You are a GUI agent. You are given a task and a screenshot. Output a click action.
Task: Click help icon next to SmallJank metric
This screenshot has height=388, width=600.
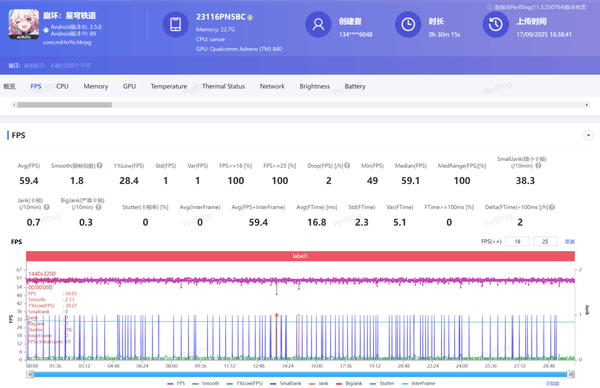tap(538, 166)
